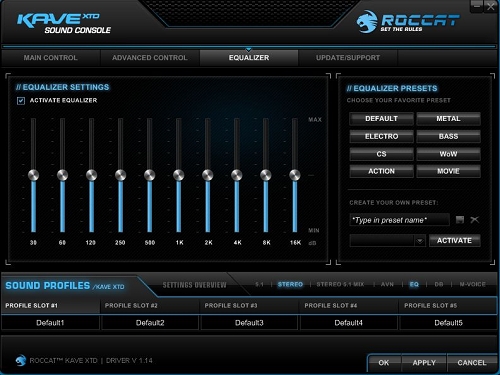Select the Equalizer tab
Viewport: 500px width, 375px height.
(x=249, y=58)
